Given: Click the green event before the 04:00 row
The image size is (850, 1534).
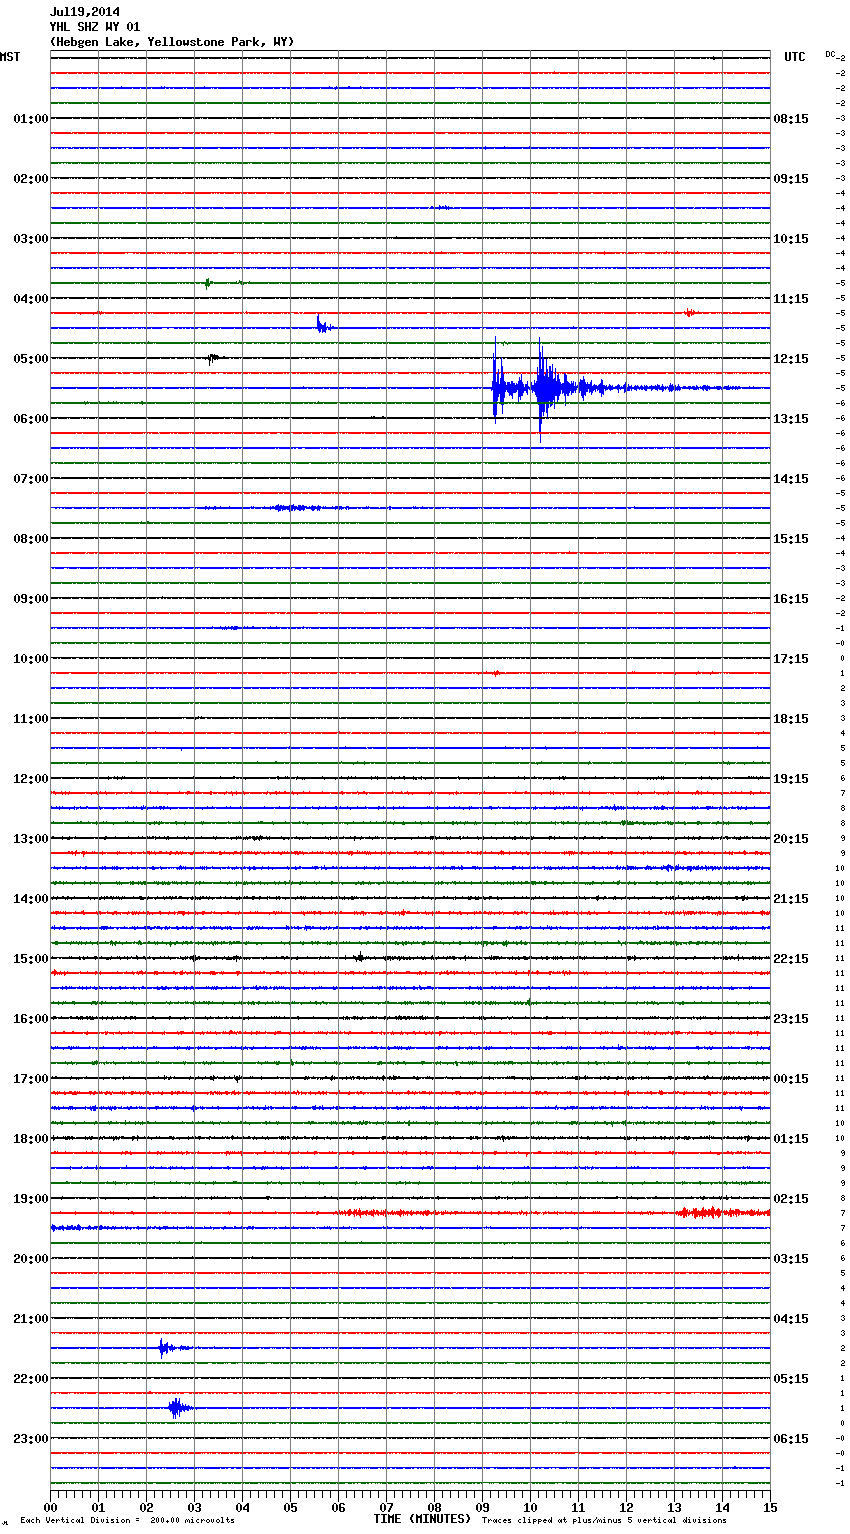Looking at the screenshot, I should [x=207, y=283].
